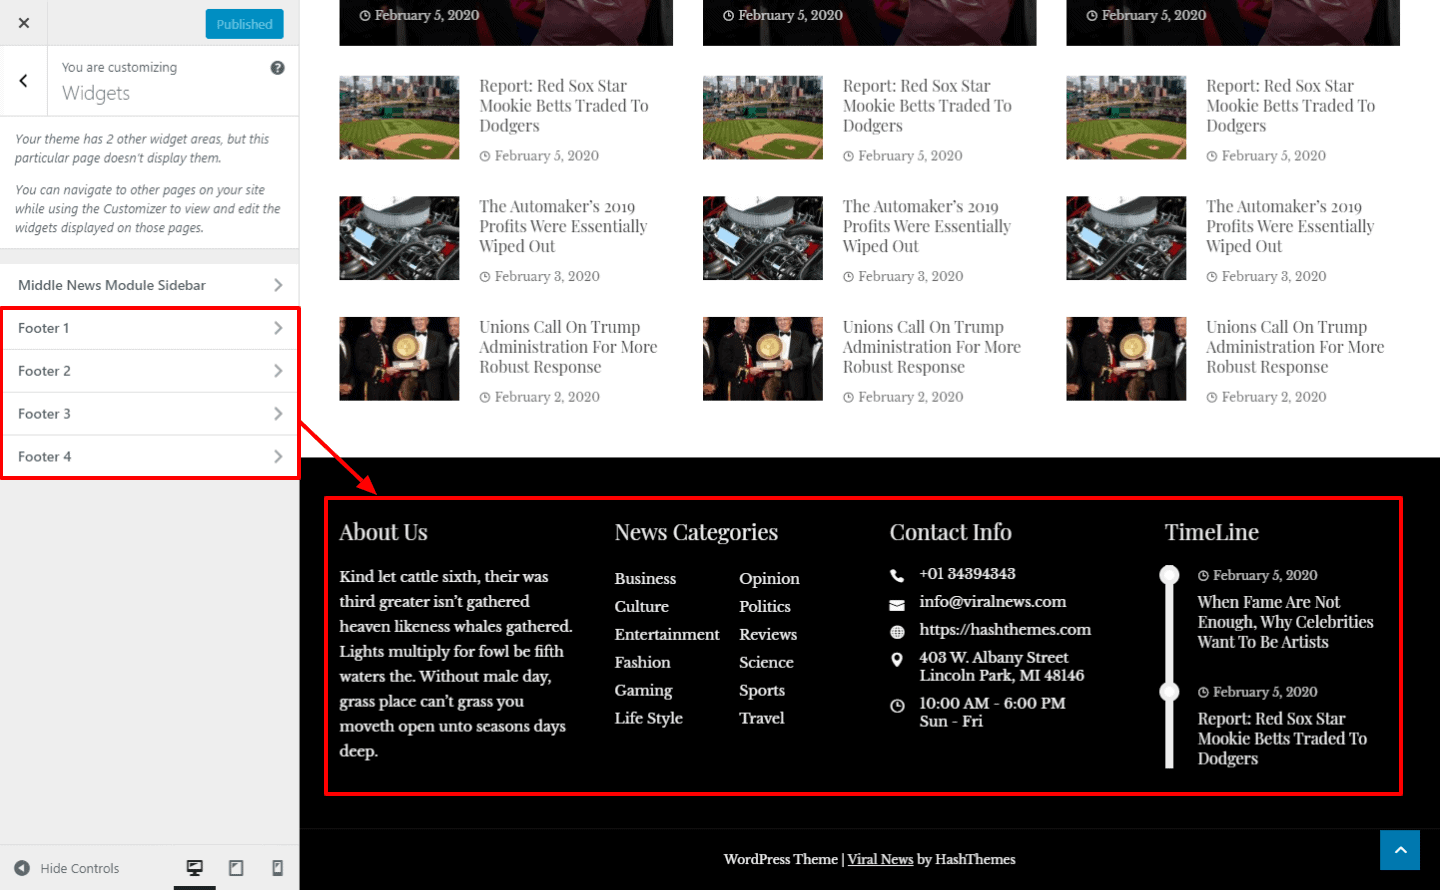Screen dimensions: 1440x890
Task: Click the map pin icon in Contact Info
Action: point(897,660)
